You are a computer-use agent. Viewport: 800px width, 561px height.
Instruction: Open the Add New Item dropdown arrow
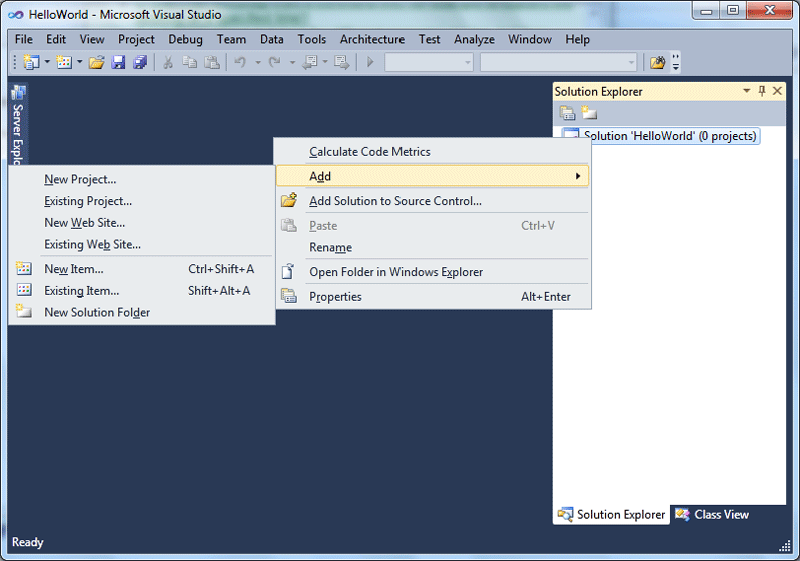tap(80, 62)
